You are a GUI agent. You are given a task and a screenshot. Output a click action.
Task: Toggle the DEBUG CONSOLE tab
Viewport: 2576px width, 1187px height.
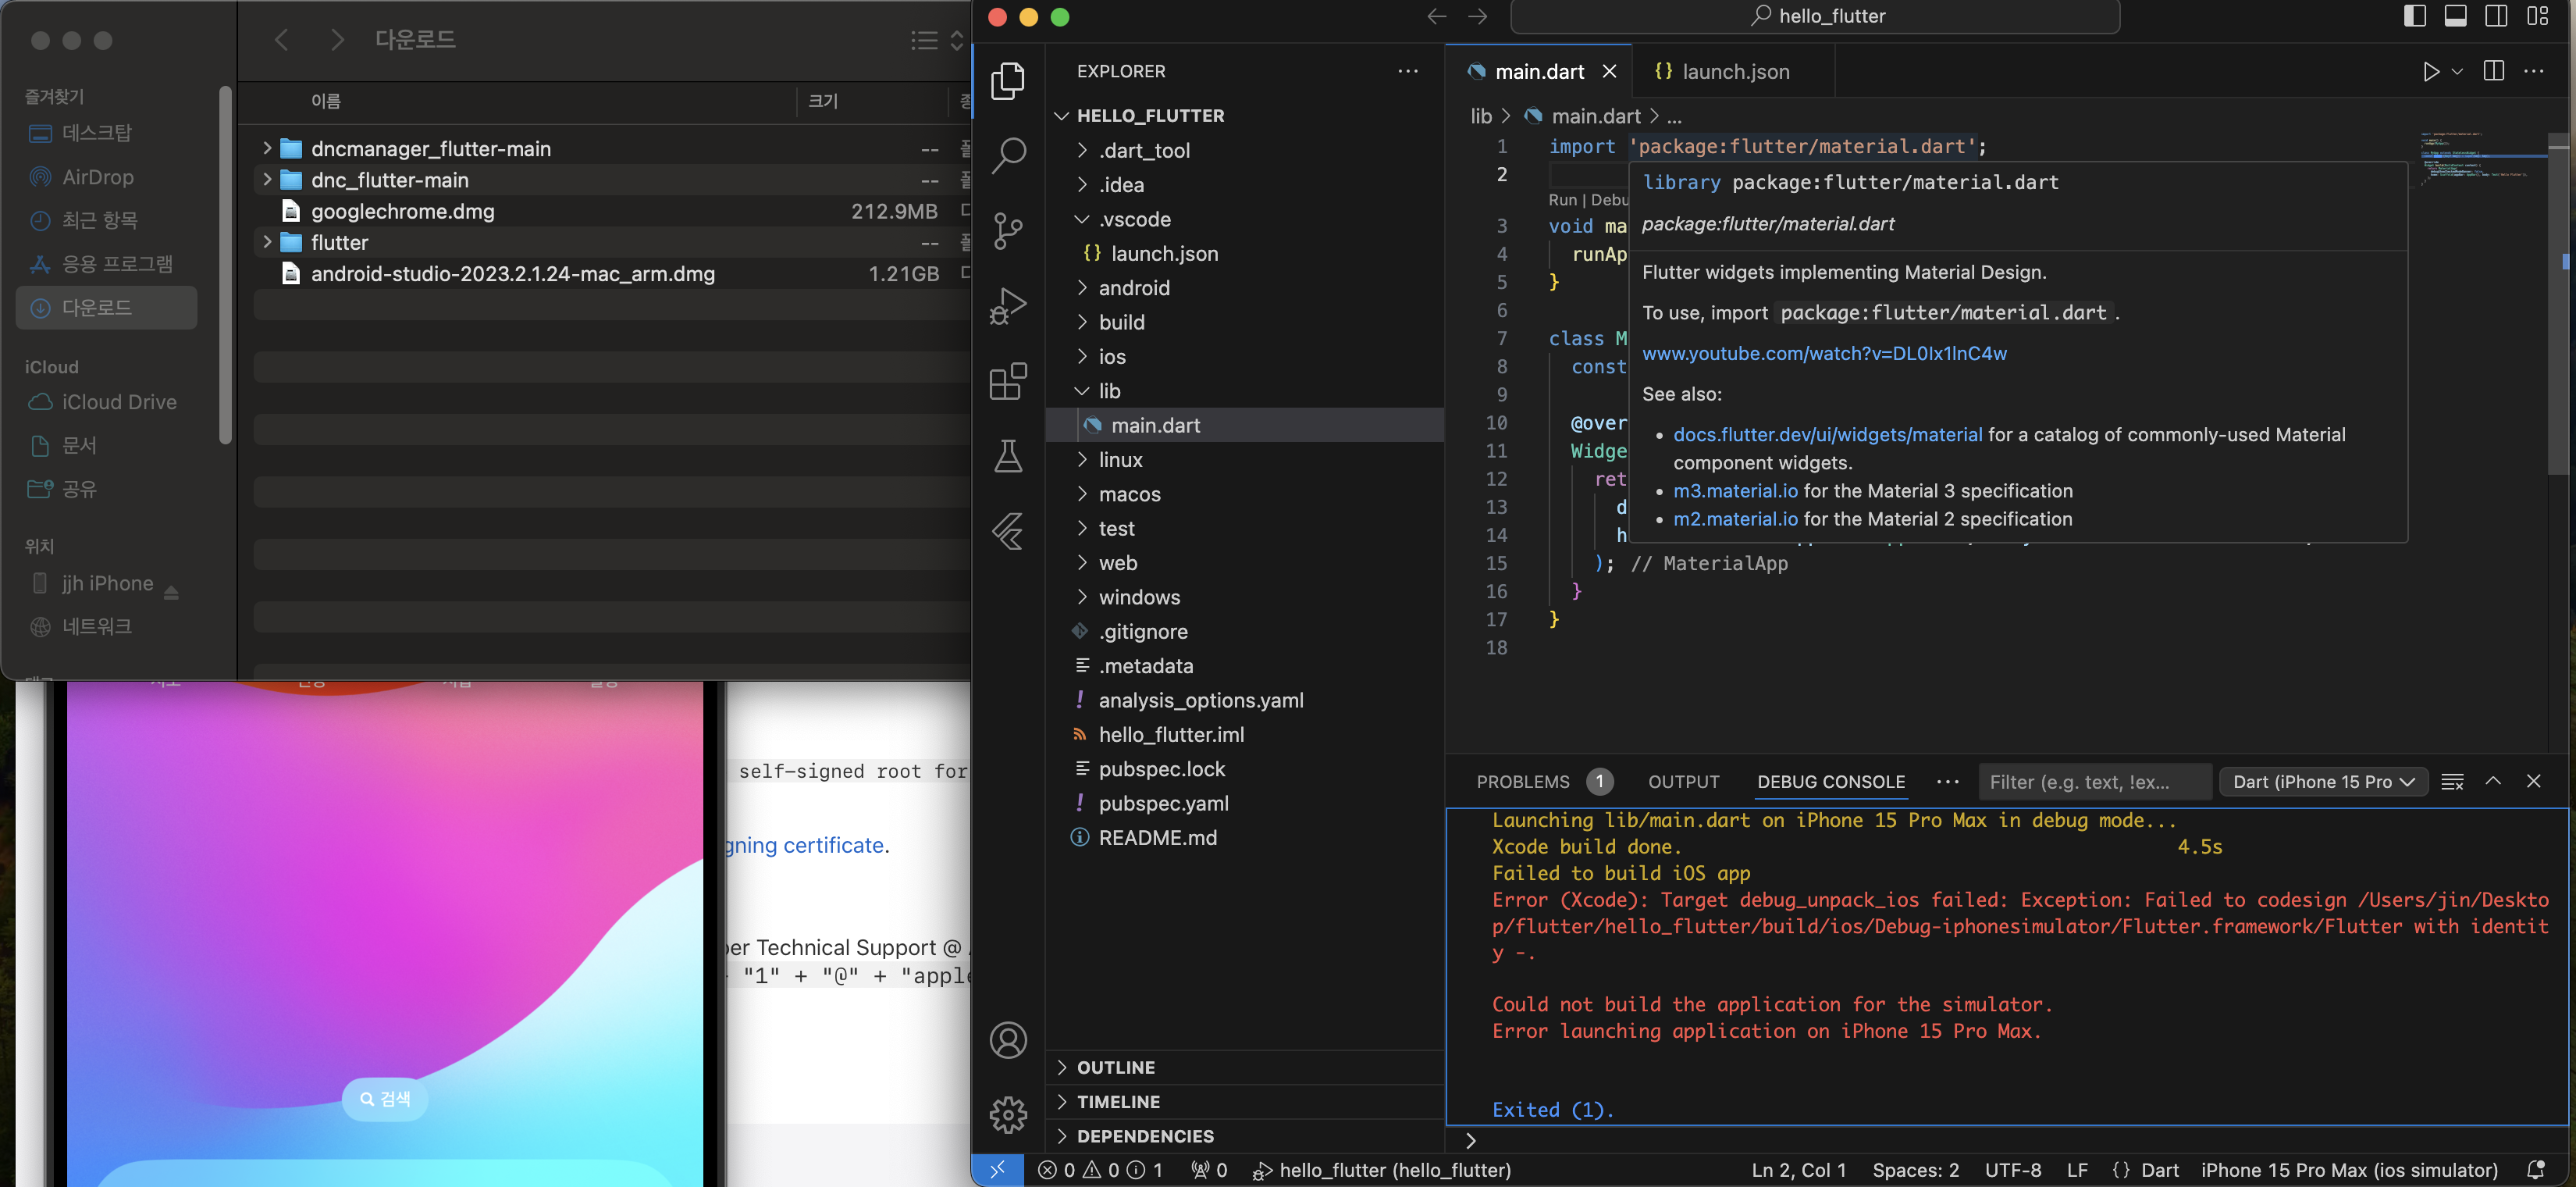coord(1828,781)
